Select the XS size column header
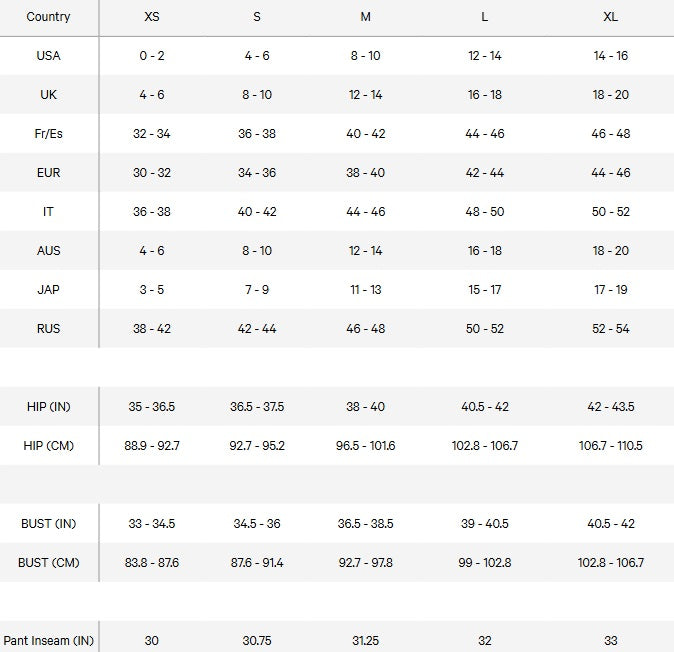Screen dimensions: 674x652 (152, 17)
